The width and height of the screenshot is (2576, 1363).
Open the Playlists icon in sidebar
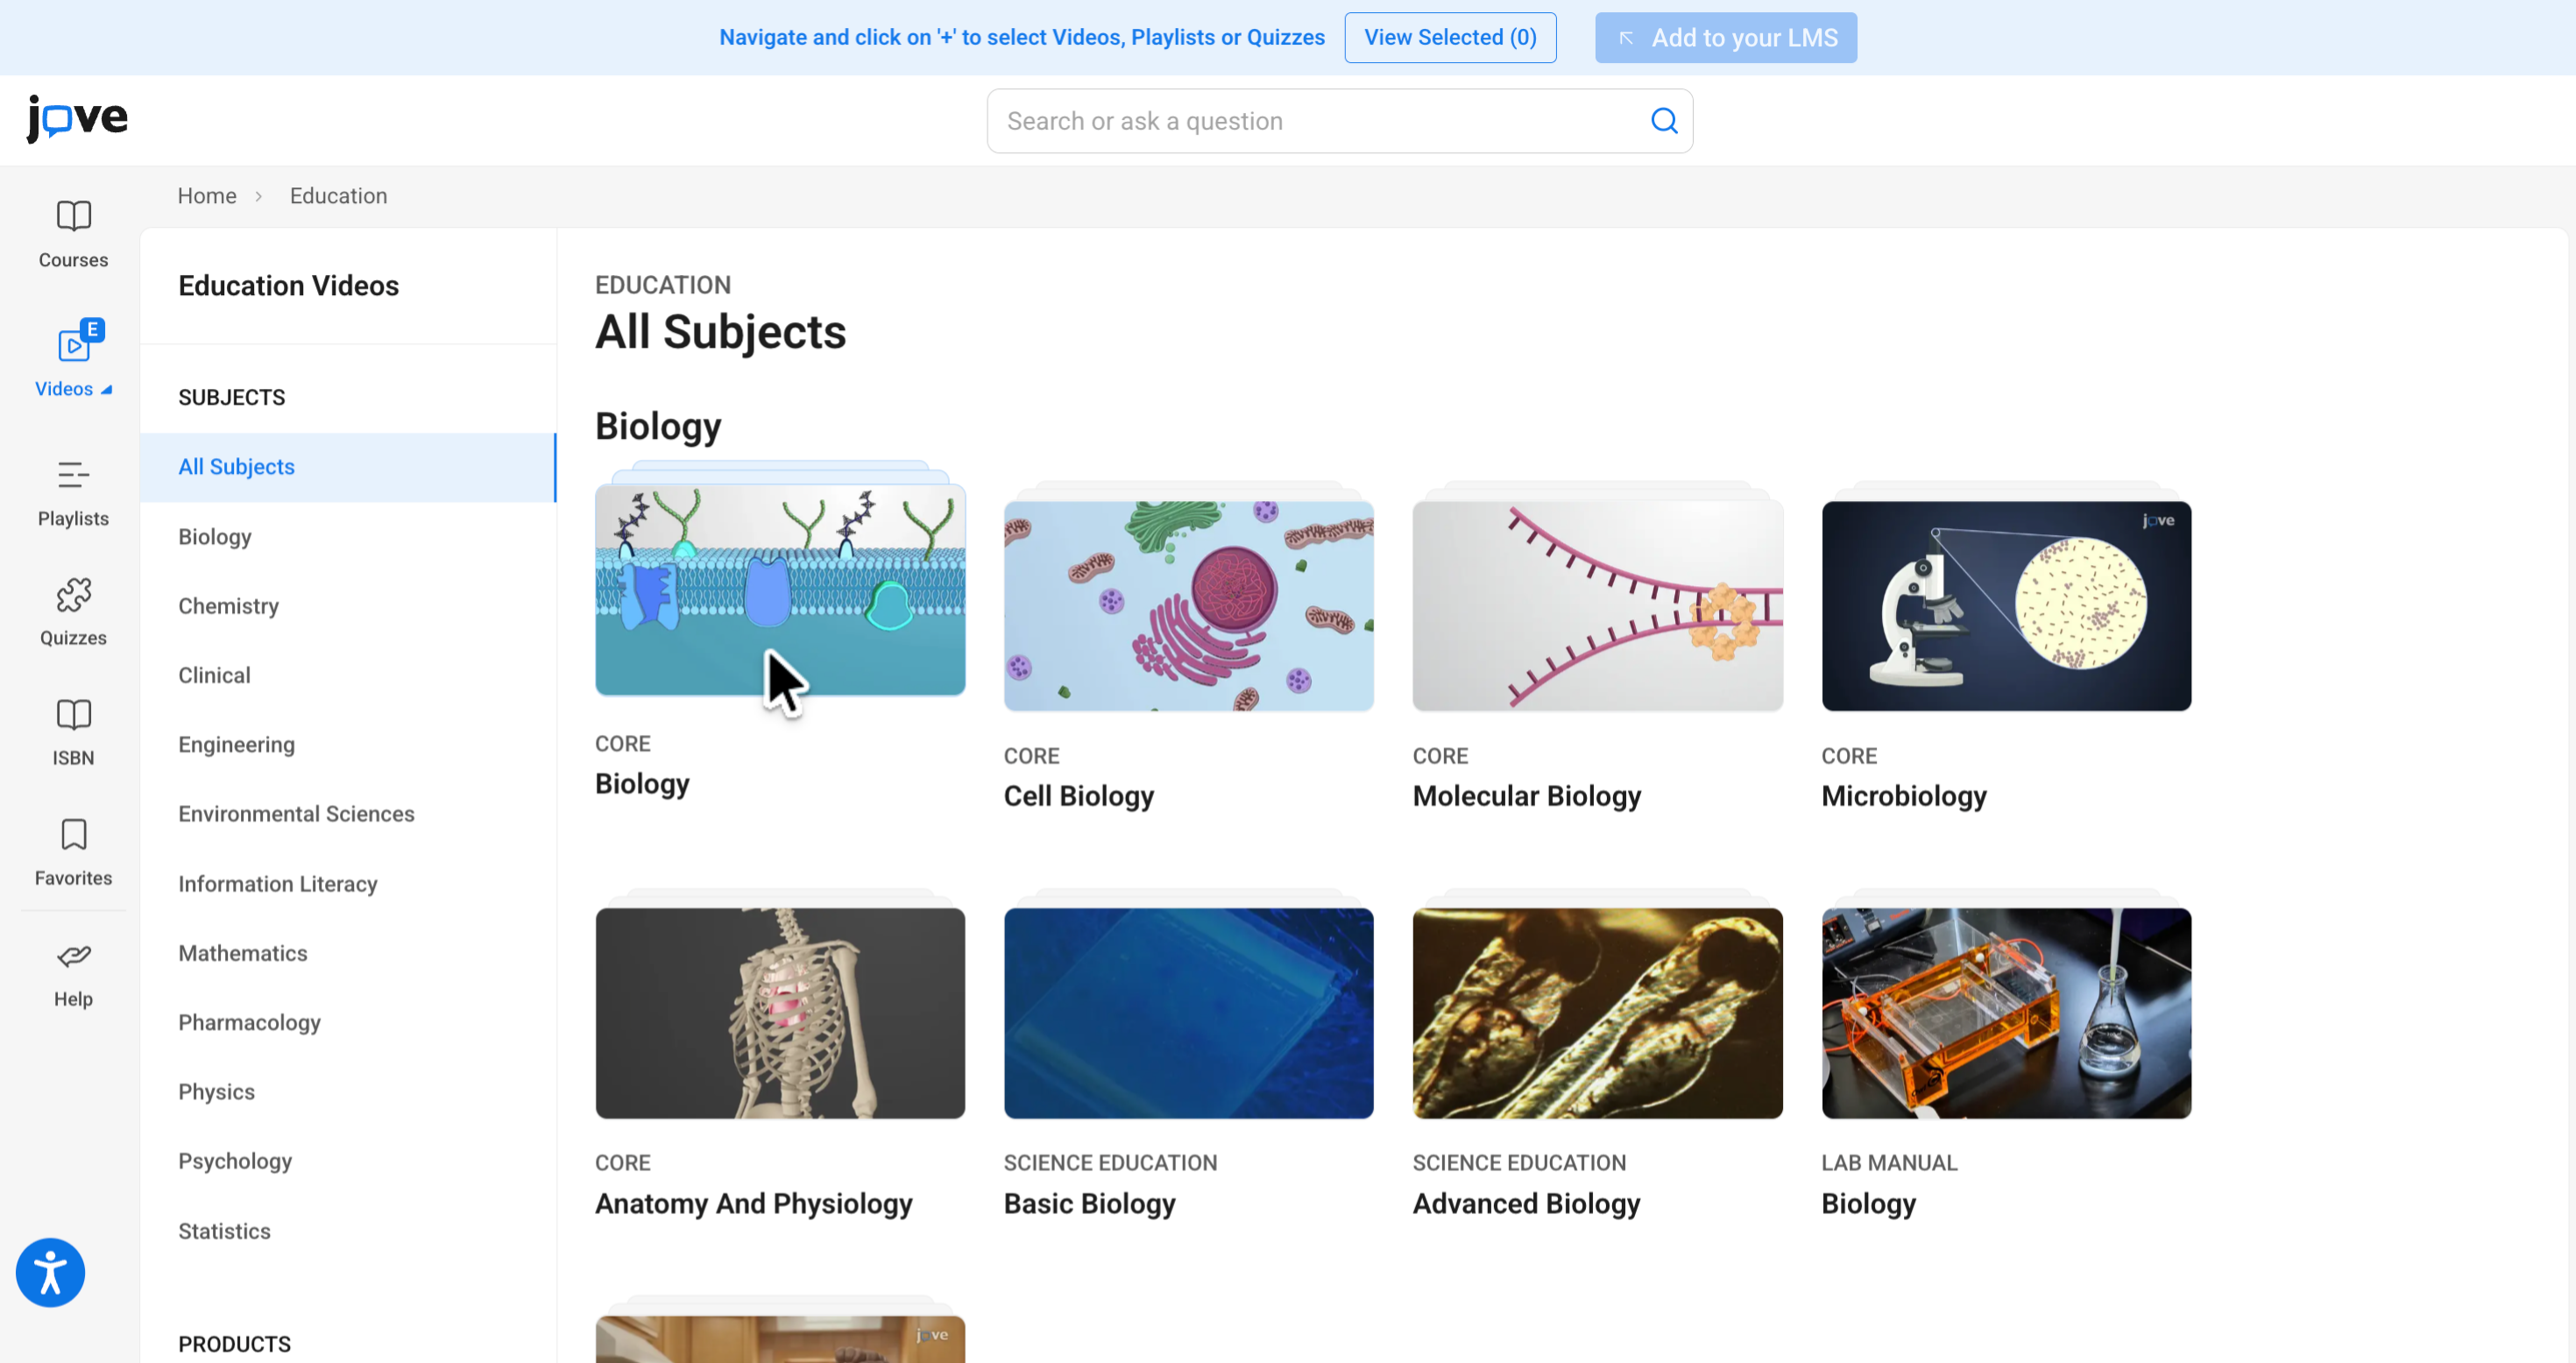(73, 475)
